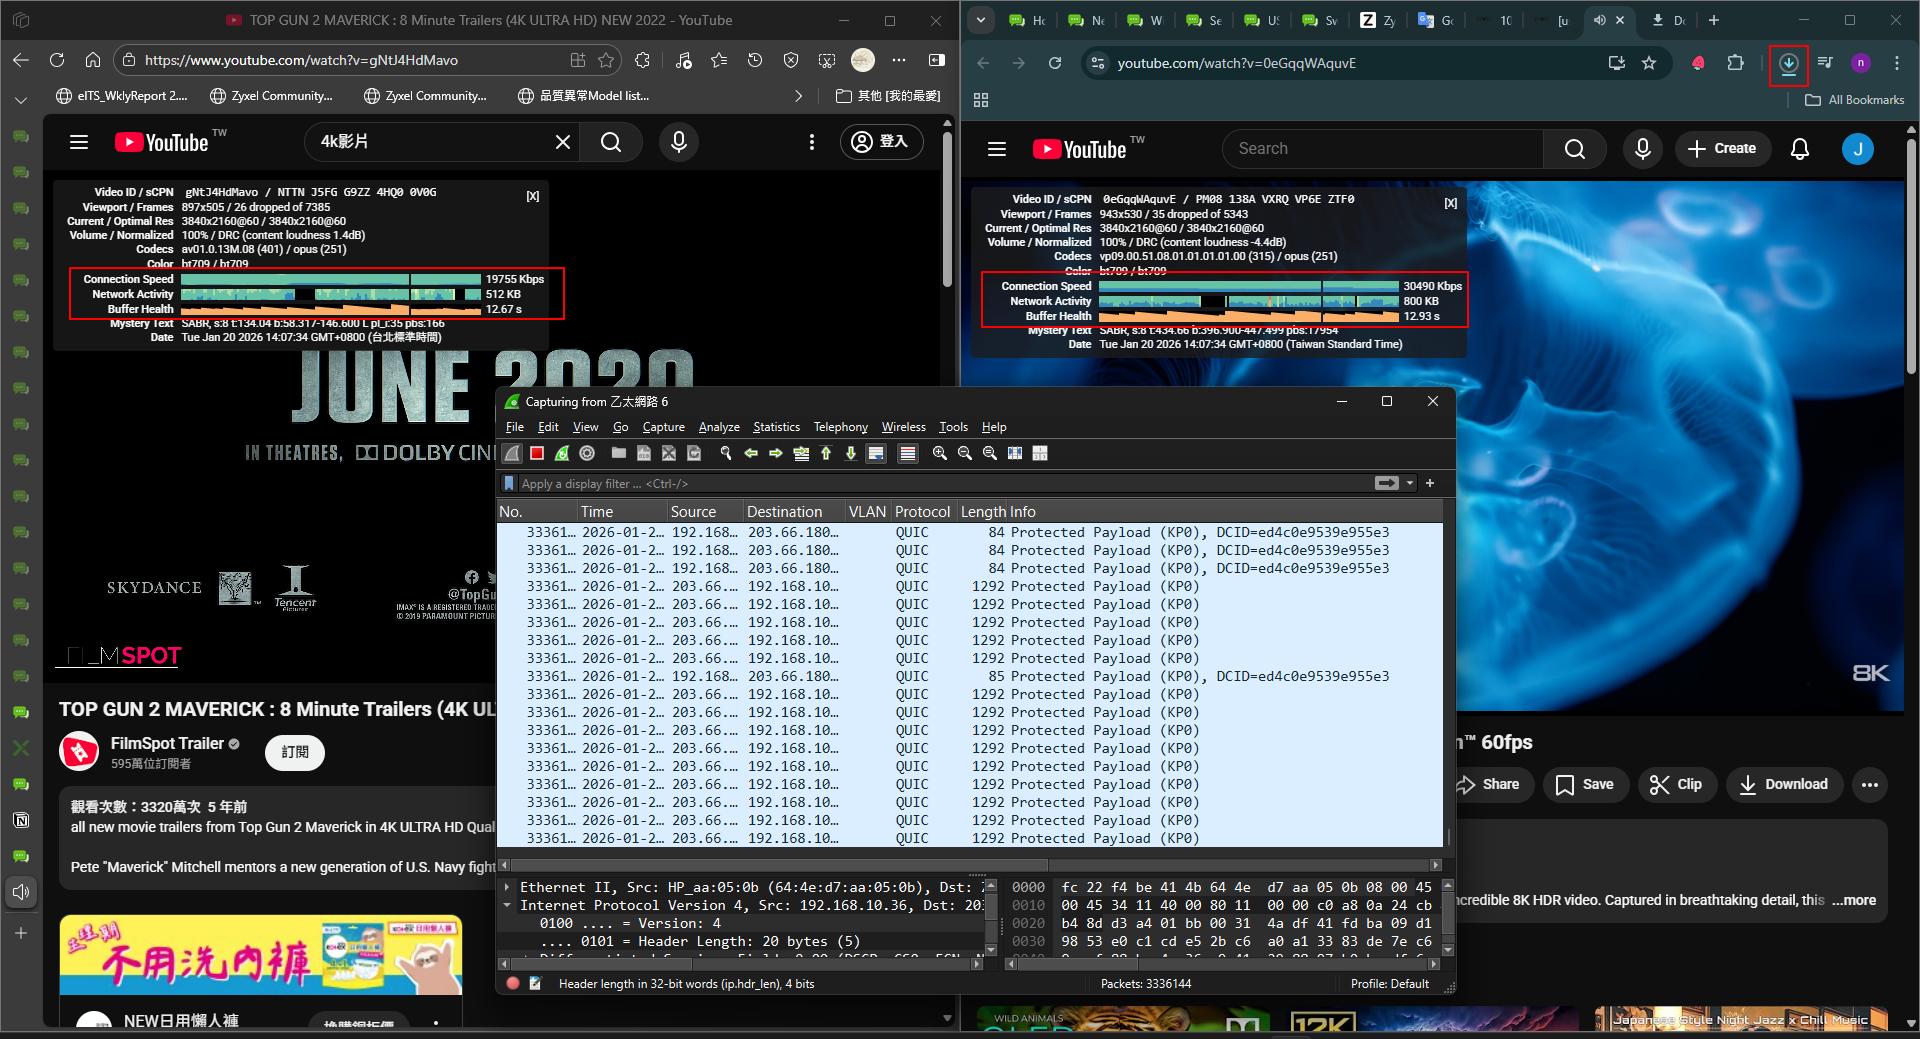Click the 訂閱 subscribe button for FilmSpot Trailer
The image size is (1920, 1039).
(295, 752)
